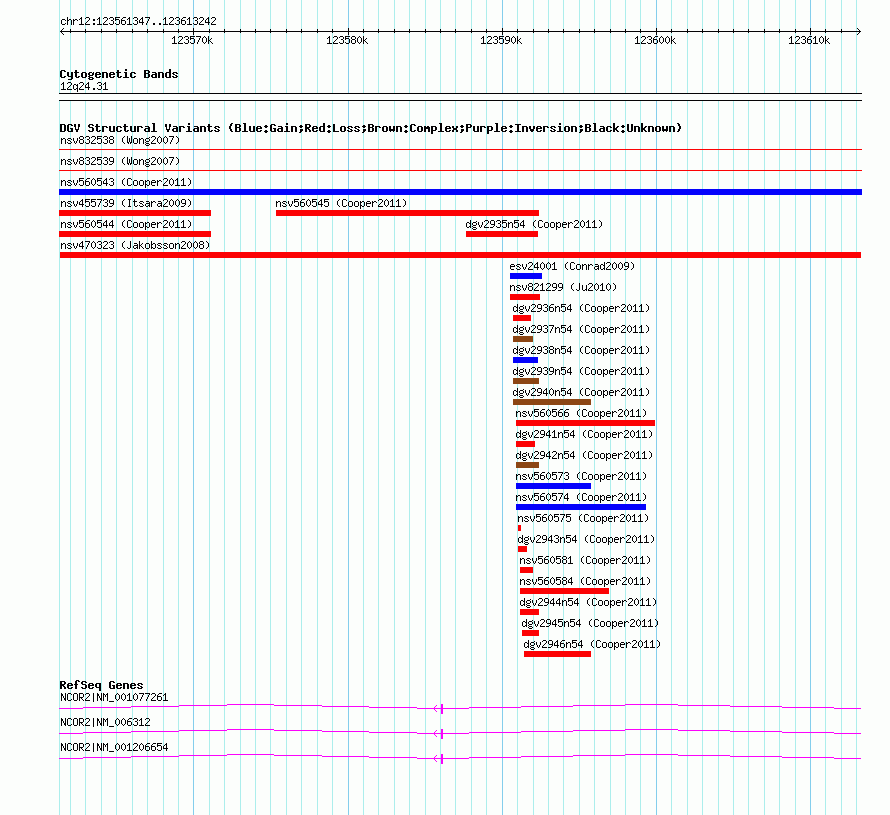Image resolution: width=890 pixels, height=815 pixels.
Task: Open the esv24001 (Conrad2009) label
Action: (572, 266)
